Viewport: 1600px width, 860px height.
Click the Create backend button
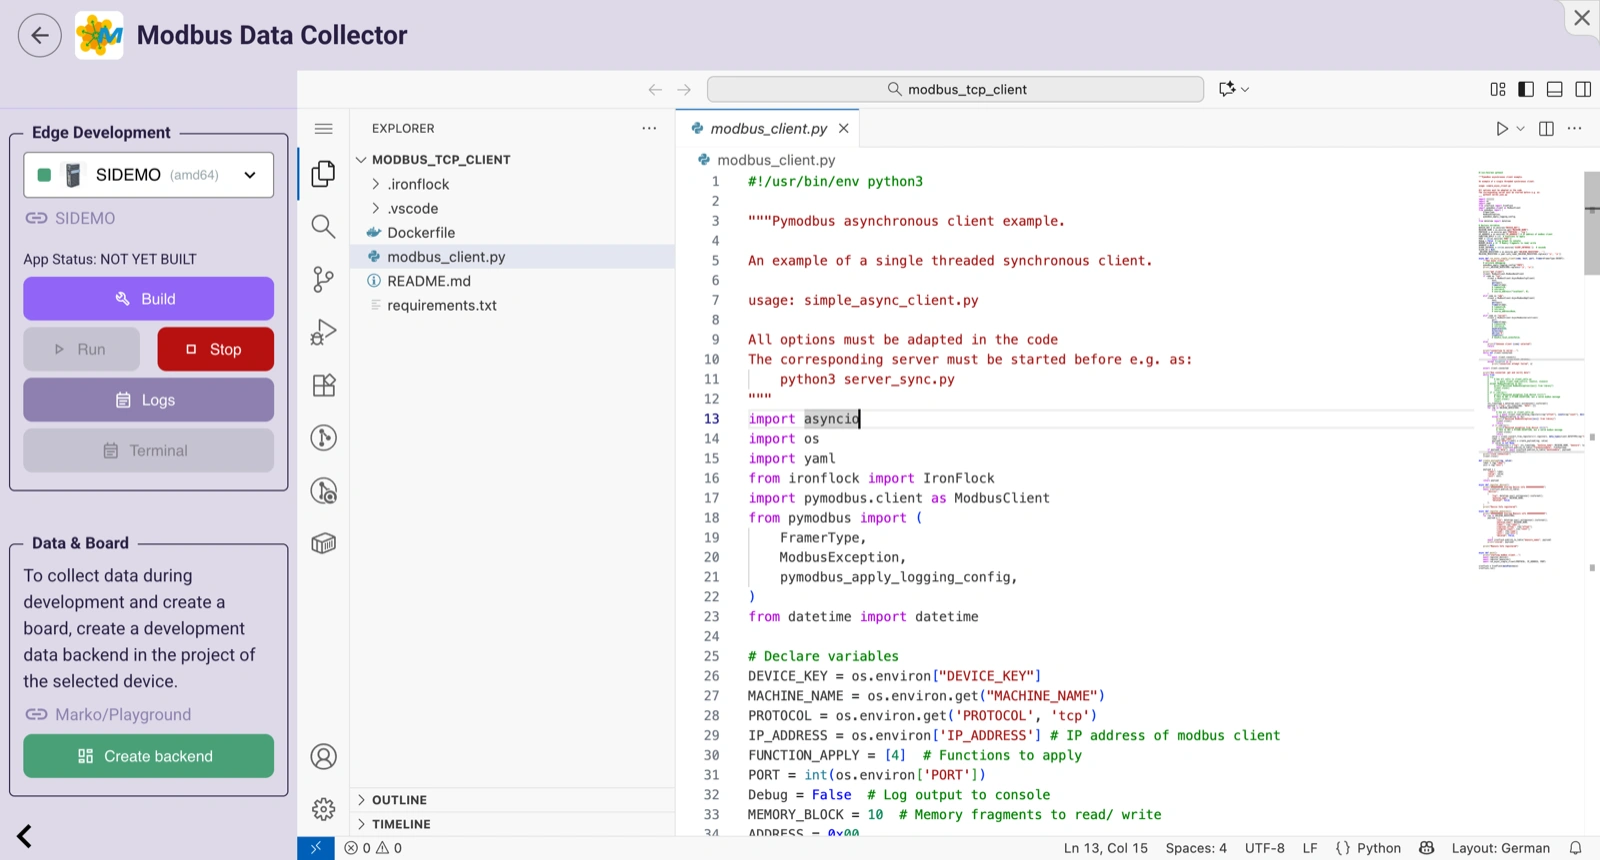click(x=149, y=756)
